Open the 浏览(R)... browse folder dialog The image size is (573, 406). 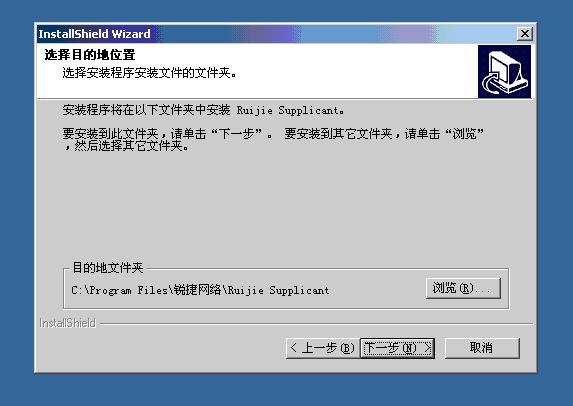(x=463, y=288)
